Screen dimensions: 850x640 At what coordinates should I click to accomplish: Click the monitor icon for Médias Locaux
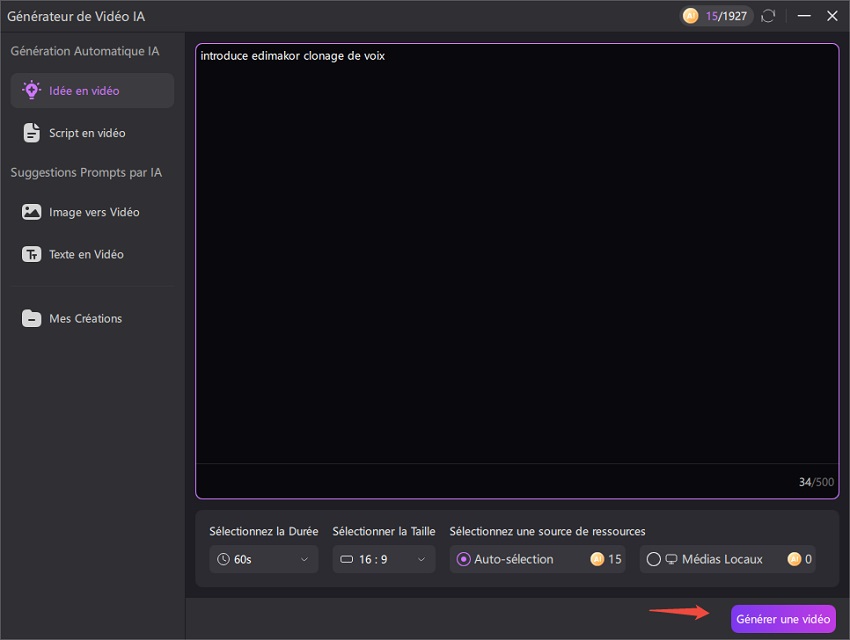[671, 559]
